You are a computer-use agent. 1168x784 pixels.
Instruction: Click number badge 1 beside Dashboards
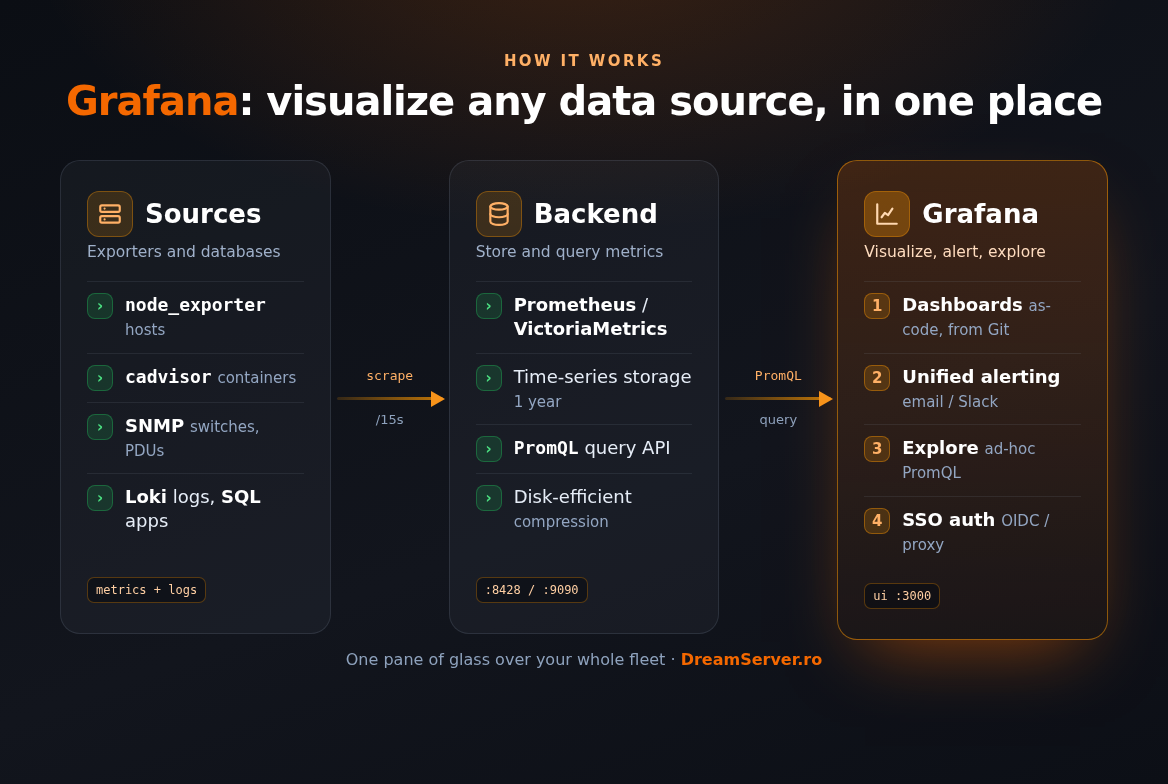(x=877, y=306)
